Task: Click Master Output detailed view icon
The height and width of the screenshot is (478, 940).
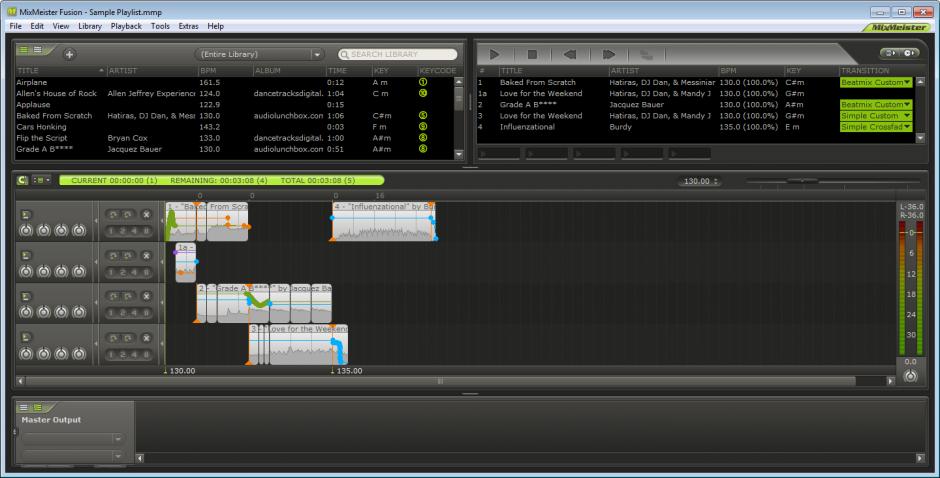Action: tap(24, 408)
